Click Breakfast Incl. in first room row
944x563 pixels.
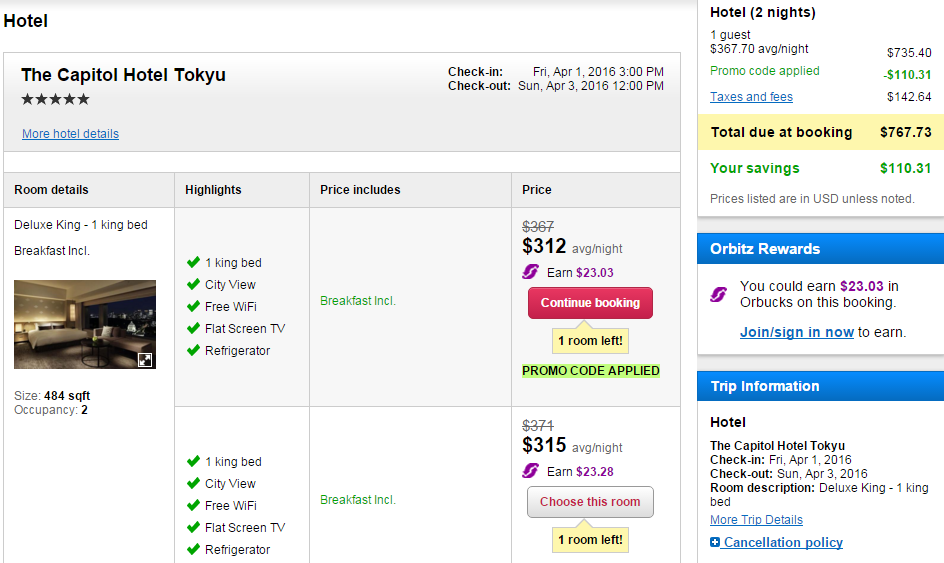coord(358,300)
